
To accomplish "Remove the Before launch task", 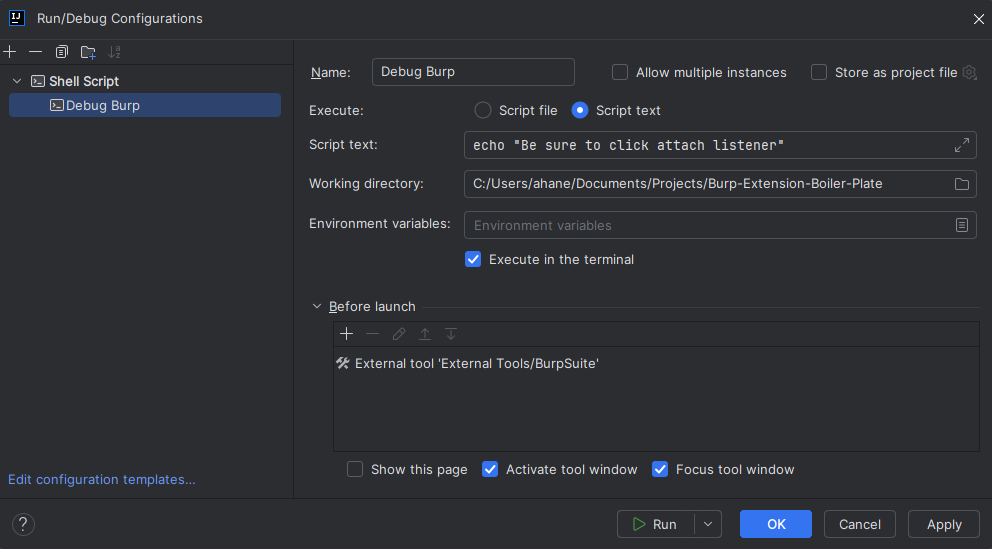I will coord(373,334).
